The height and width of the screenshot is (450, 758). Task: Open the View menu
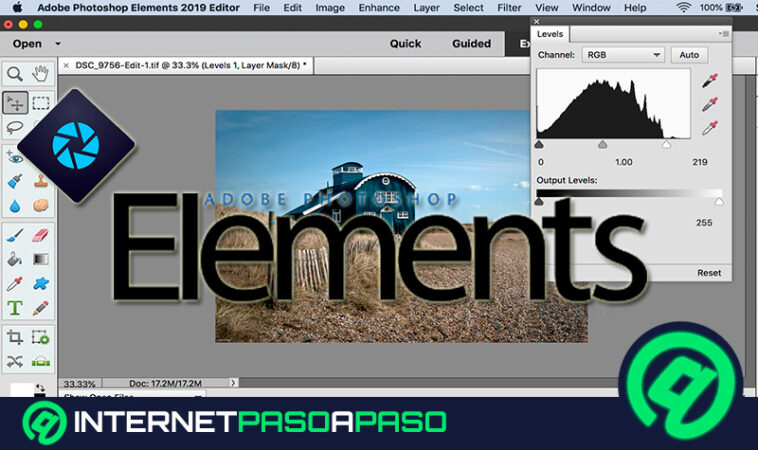pyautogui.click(x=547, y=8)
